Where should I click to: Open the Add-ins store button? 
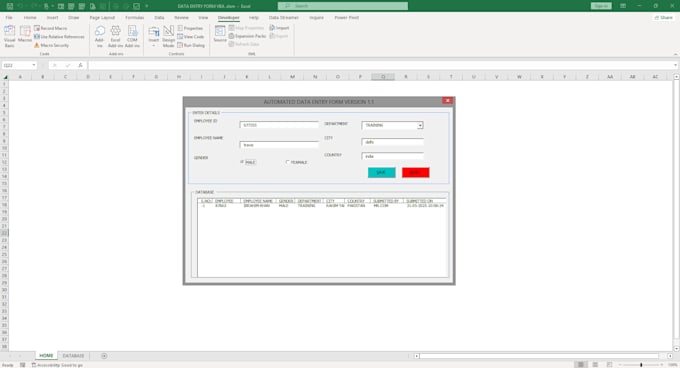pyautogui.click(x=100, y=36)
